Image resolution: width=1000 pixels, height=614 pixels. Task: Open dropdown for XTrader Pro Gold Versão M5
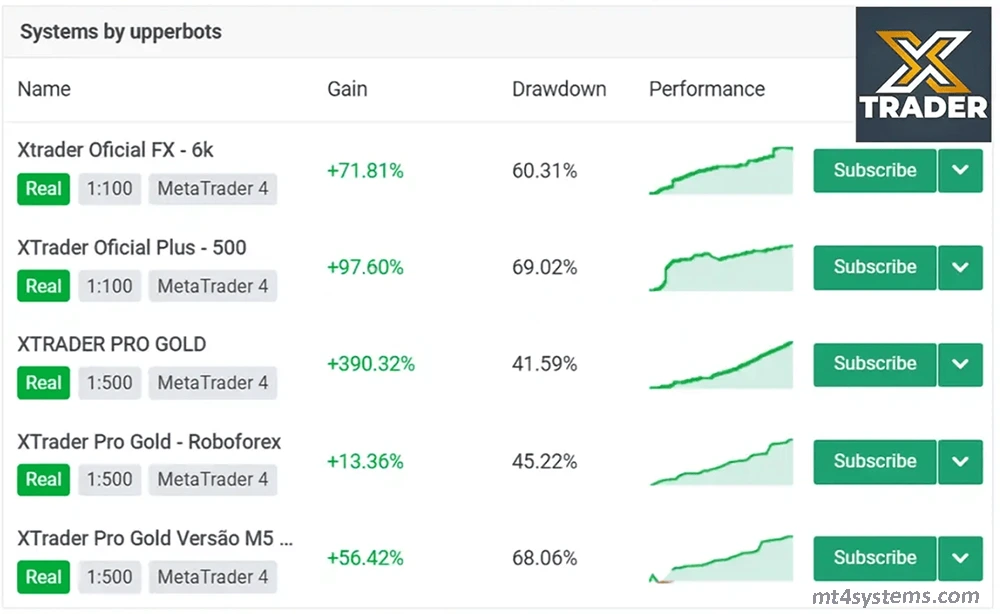pos(960,558)
